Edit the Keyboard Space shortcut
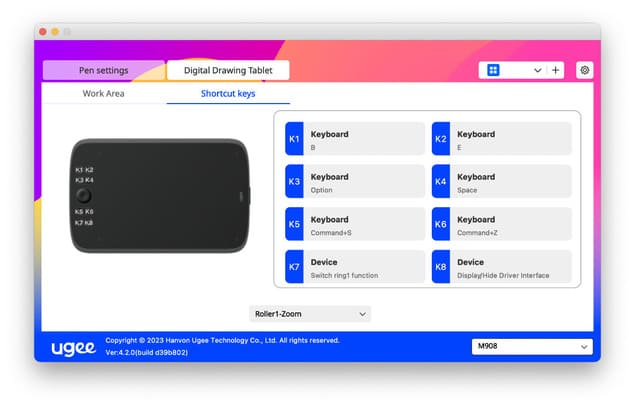Viewport: 635px width, 407px height. 502,181
